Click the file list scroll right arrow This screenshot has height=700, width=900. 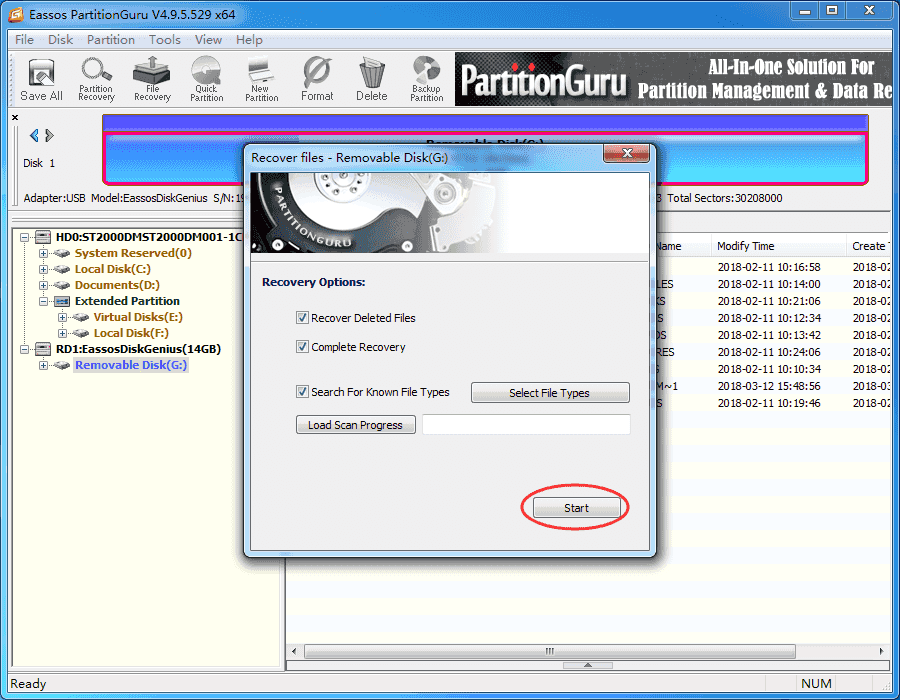click(882, 651)
